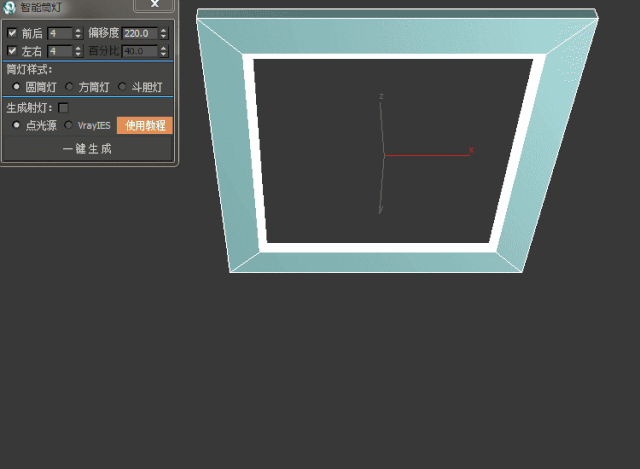The image size is (640, 469).
Task: Click the 一键生成 button
Action: coord(87,149)
